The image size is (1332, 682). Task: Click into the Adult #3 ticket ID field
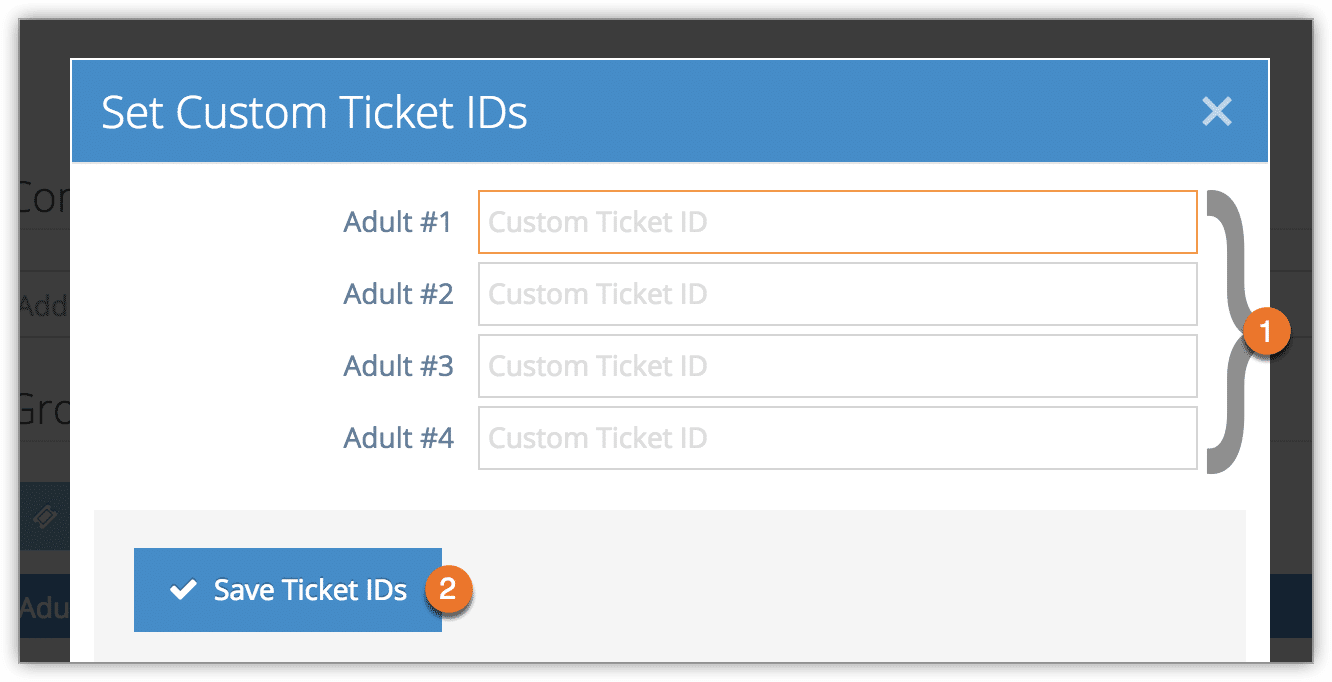(838, 366)
